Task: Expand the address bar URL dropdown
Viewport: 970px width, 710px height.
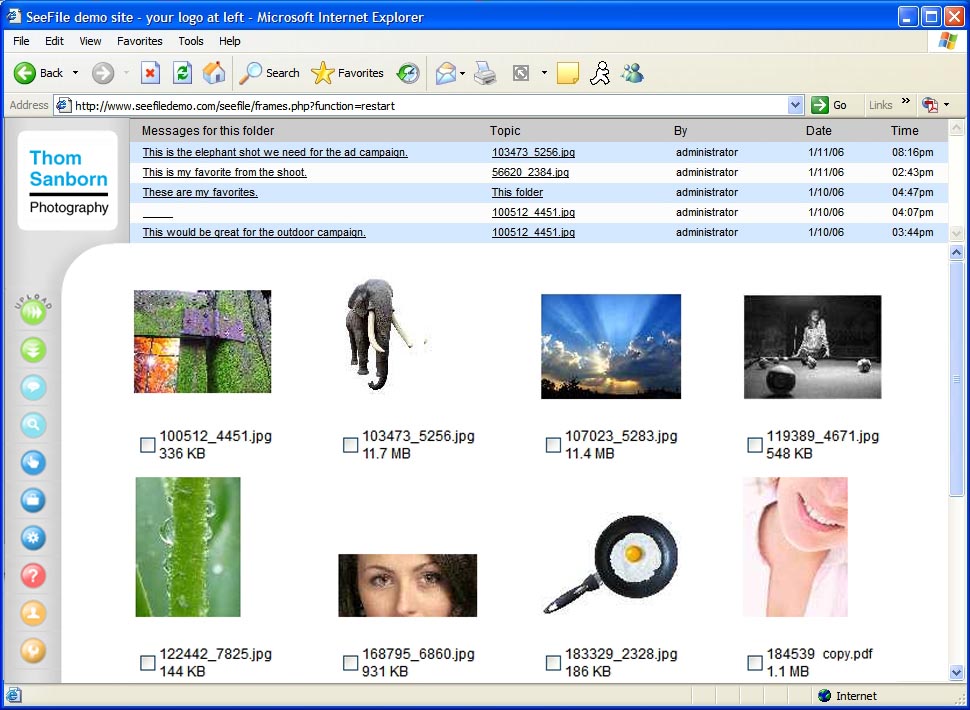Action: pyautogui.click(x=795, y=105)
